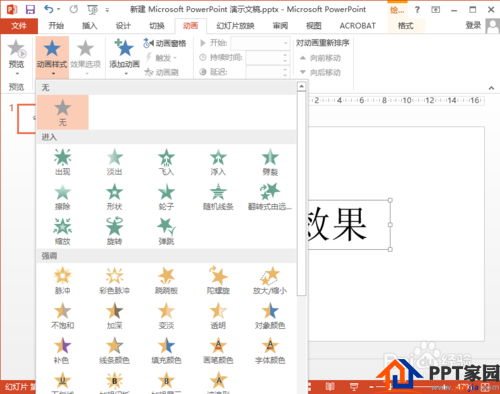Apply the 缩放 zoom animation
This screenshot has height=394, width=500.
(63, 231)
